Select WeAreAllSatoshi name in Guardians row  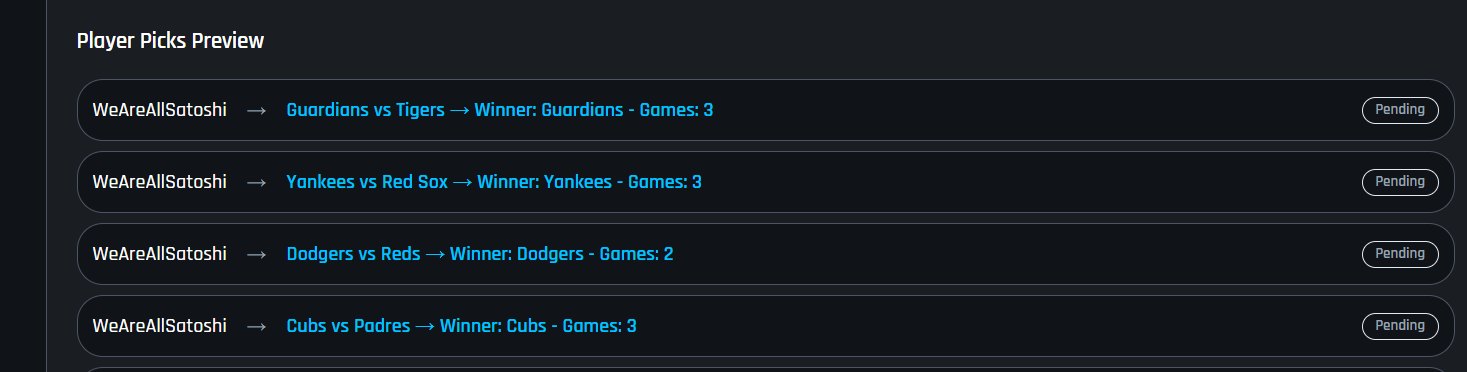tap(160, 110)
